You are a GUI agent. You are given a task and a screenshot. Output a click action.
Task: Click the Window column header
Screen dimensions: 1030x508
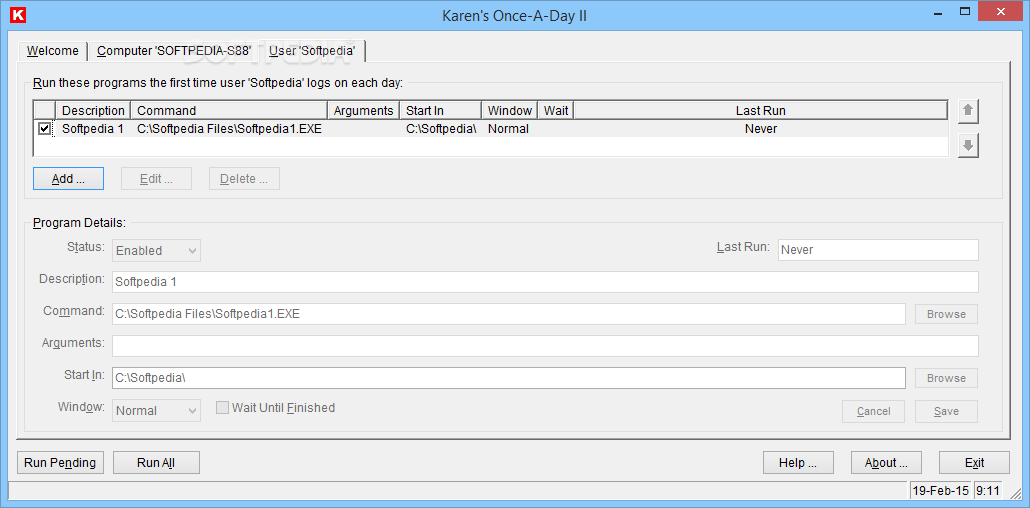pyautogui.click(x=510, y=110)
